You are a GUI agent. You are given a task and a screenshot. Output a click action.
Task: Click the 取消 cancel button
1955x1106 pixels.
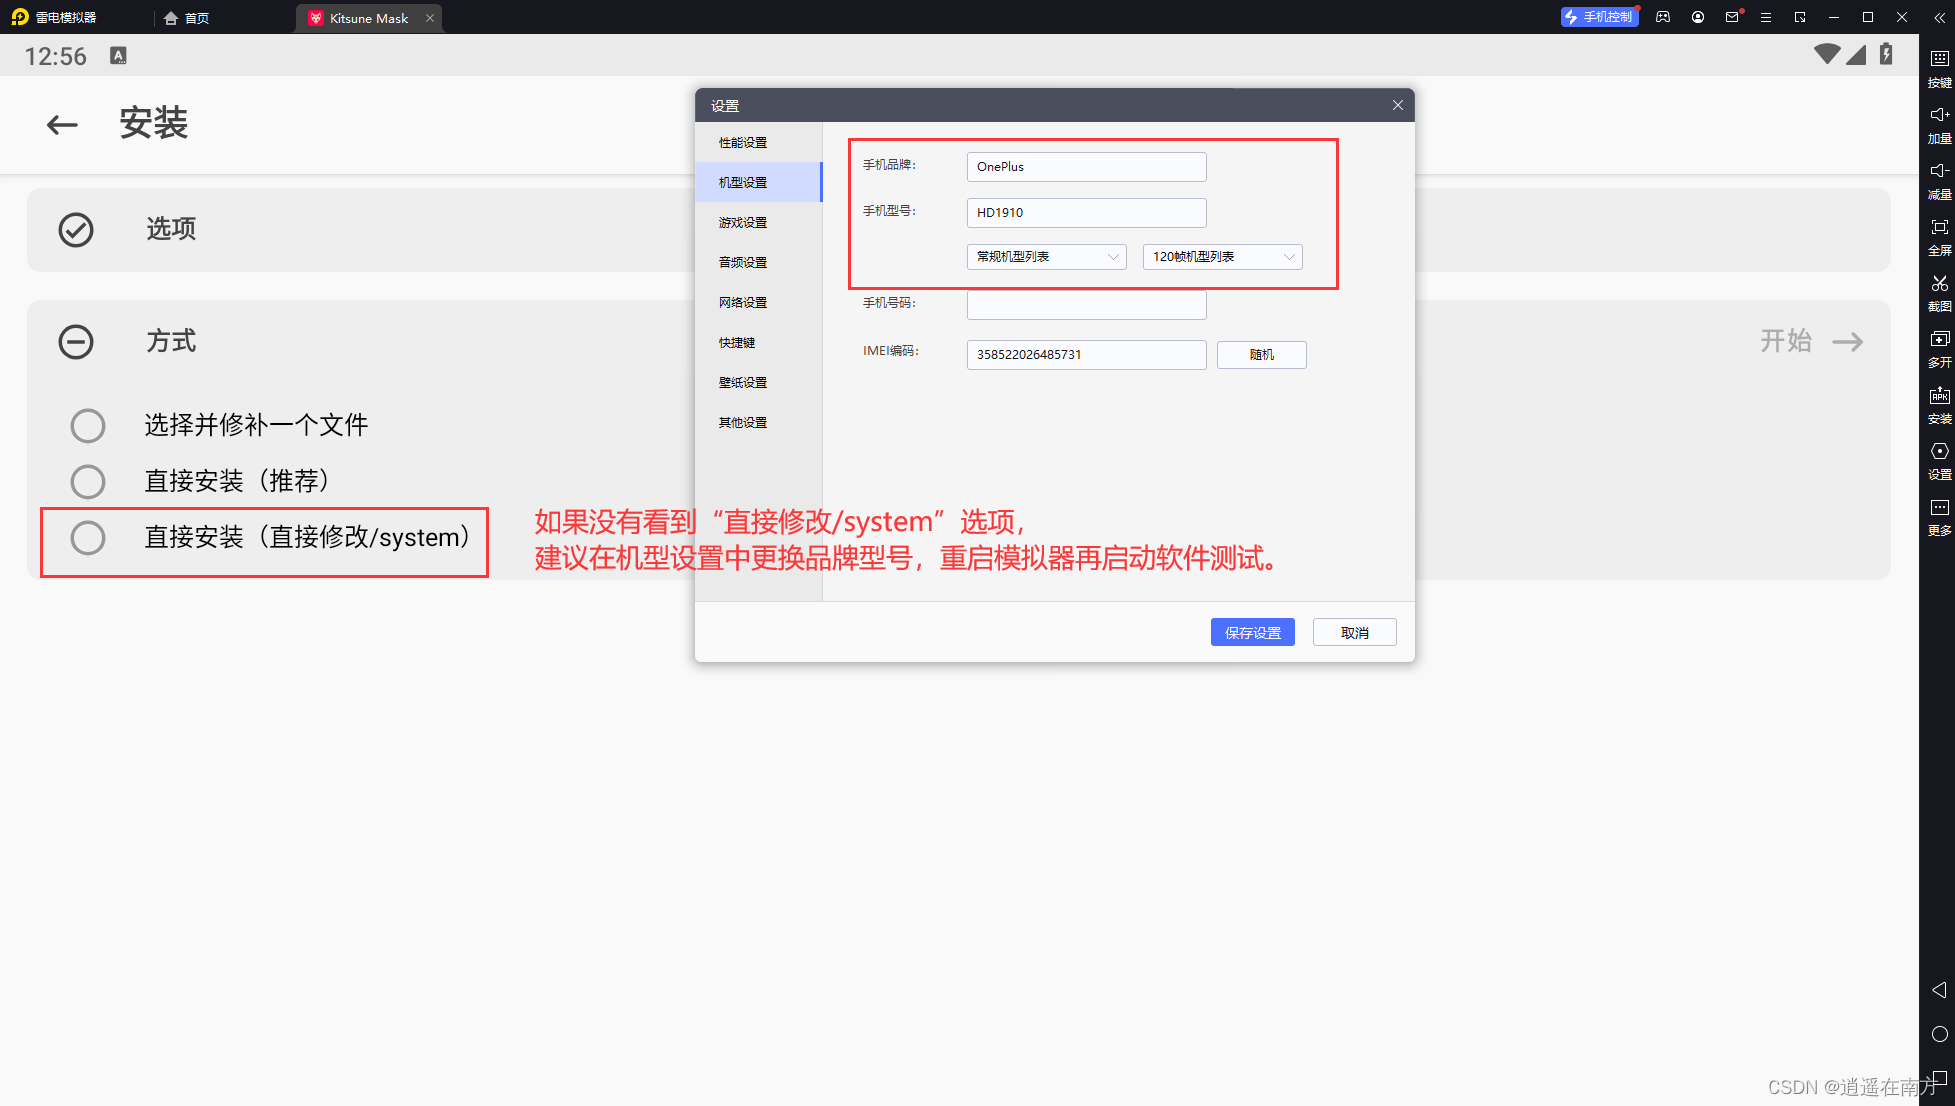point(1354,633)
